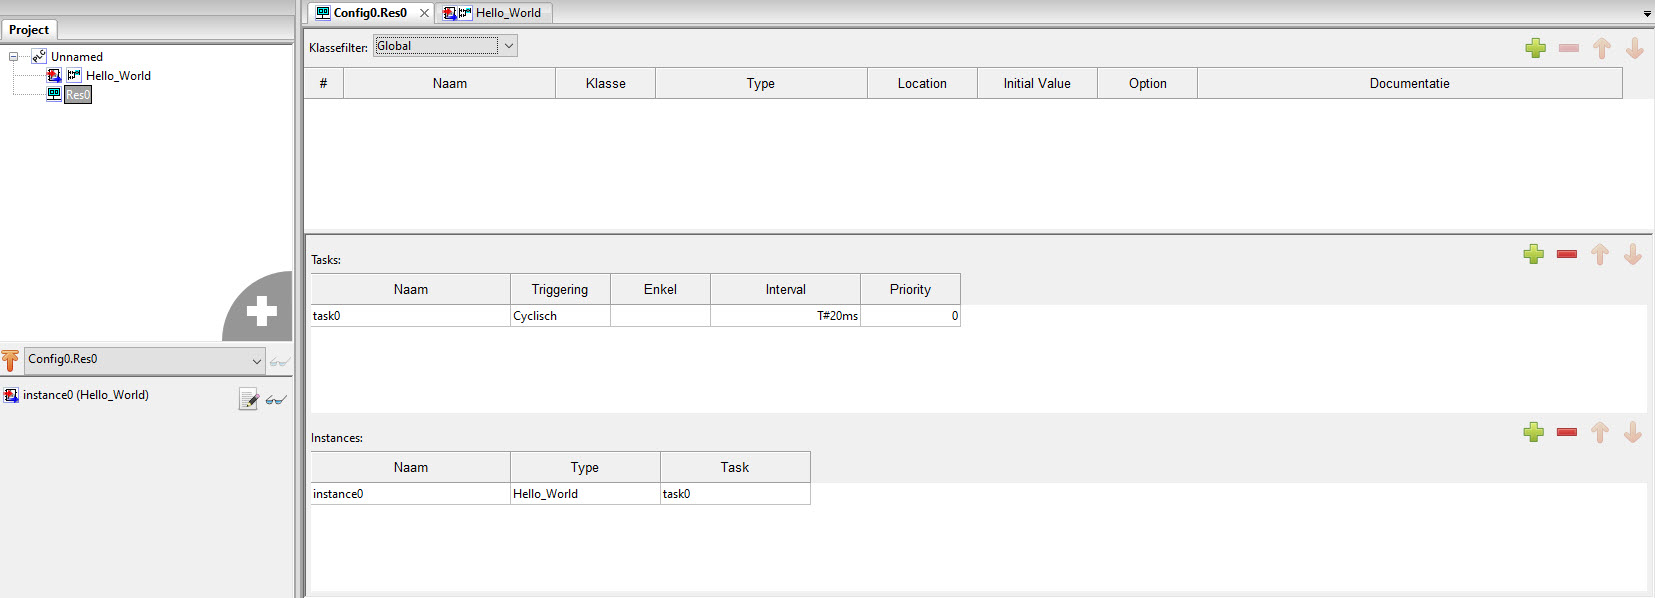Move global variable down

point(1635,48)
